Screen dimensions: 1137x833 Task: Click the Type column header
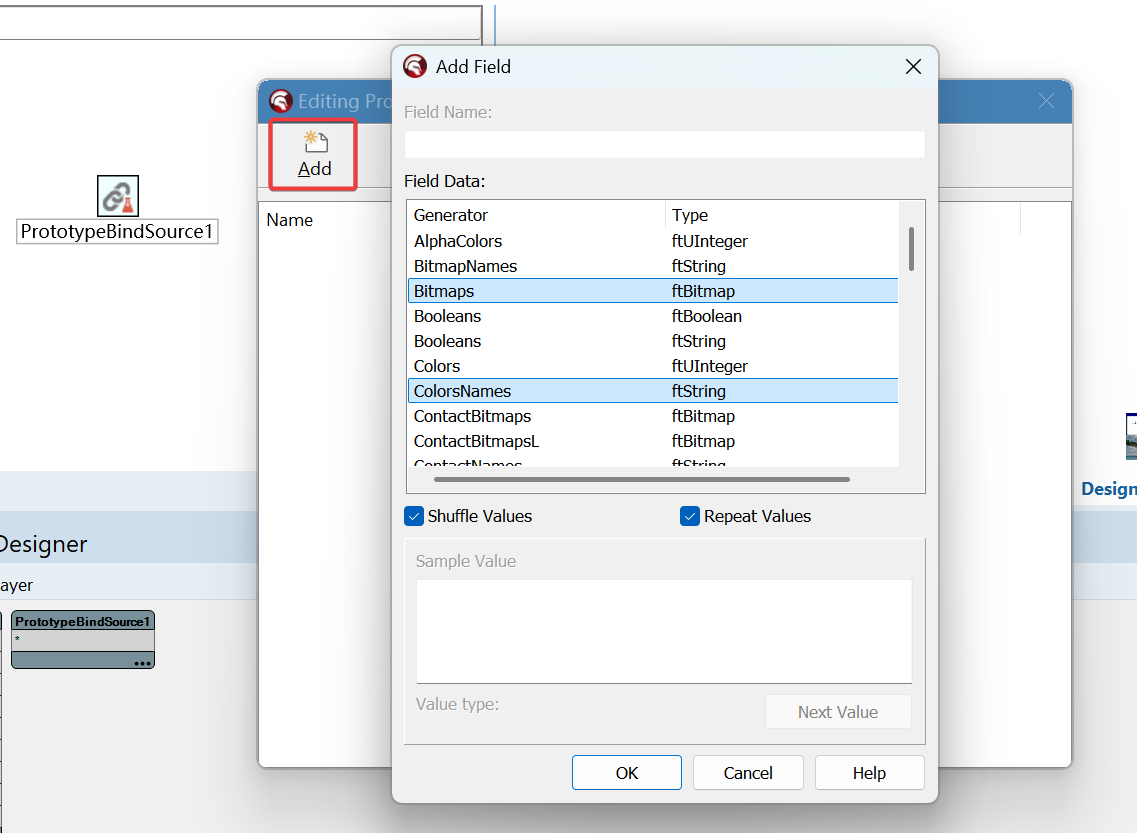[x=782, y=215]
